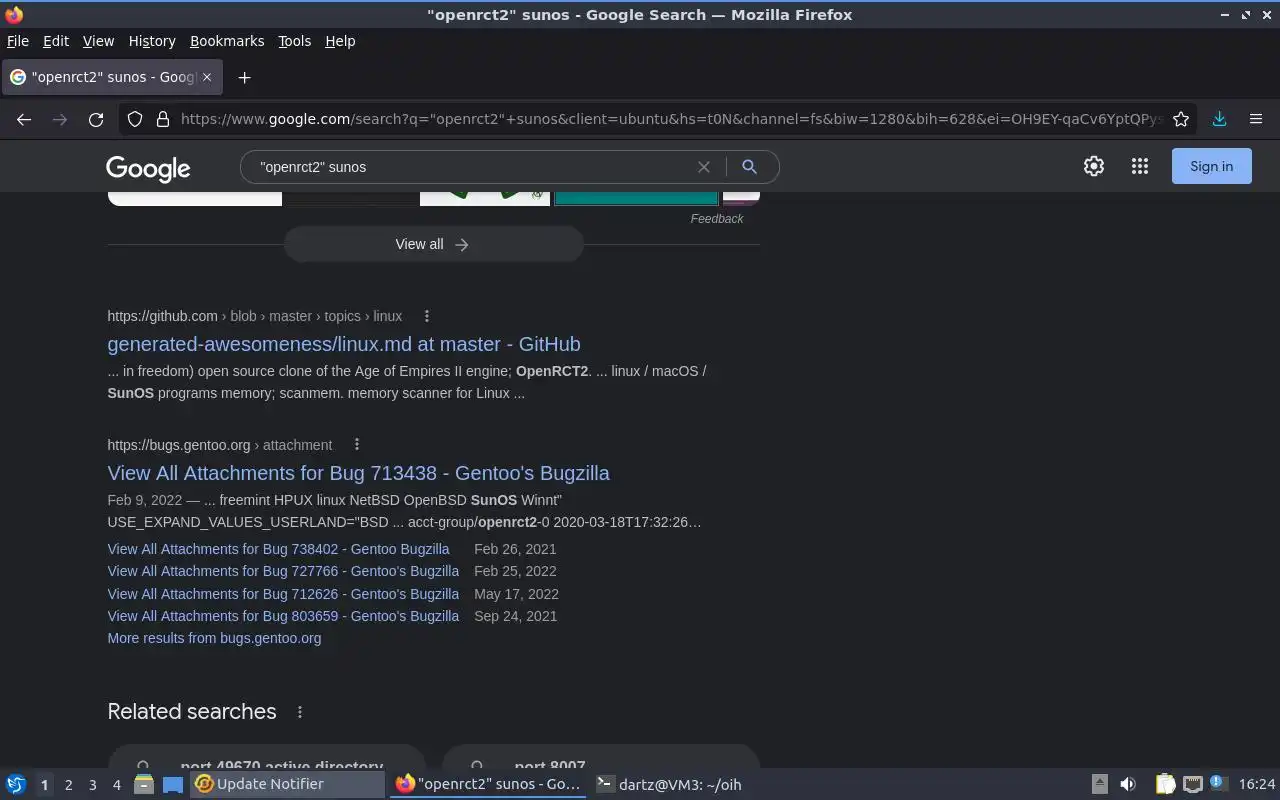Open the Firefox hamburger application menu
The height and width of the screenshot is (800, 1280).
click(1256, 119)
